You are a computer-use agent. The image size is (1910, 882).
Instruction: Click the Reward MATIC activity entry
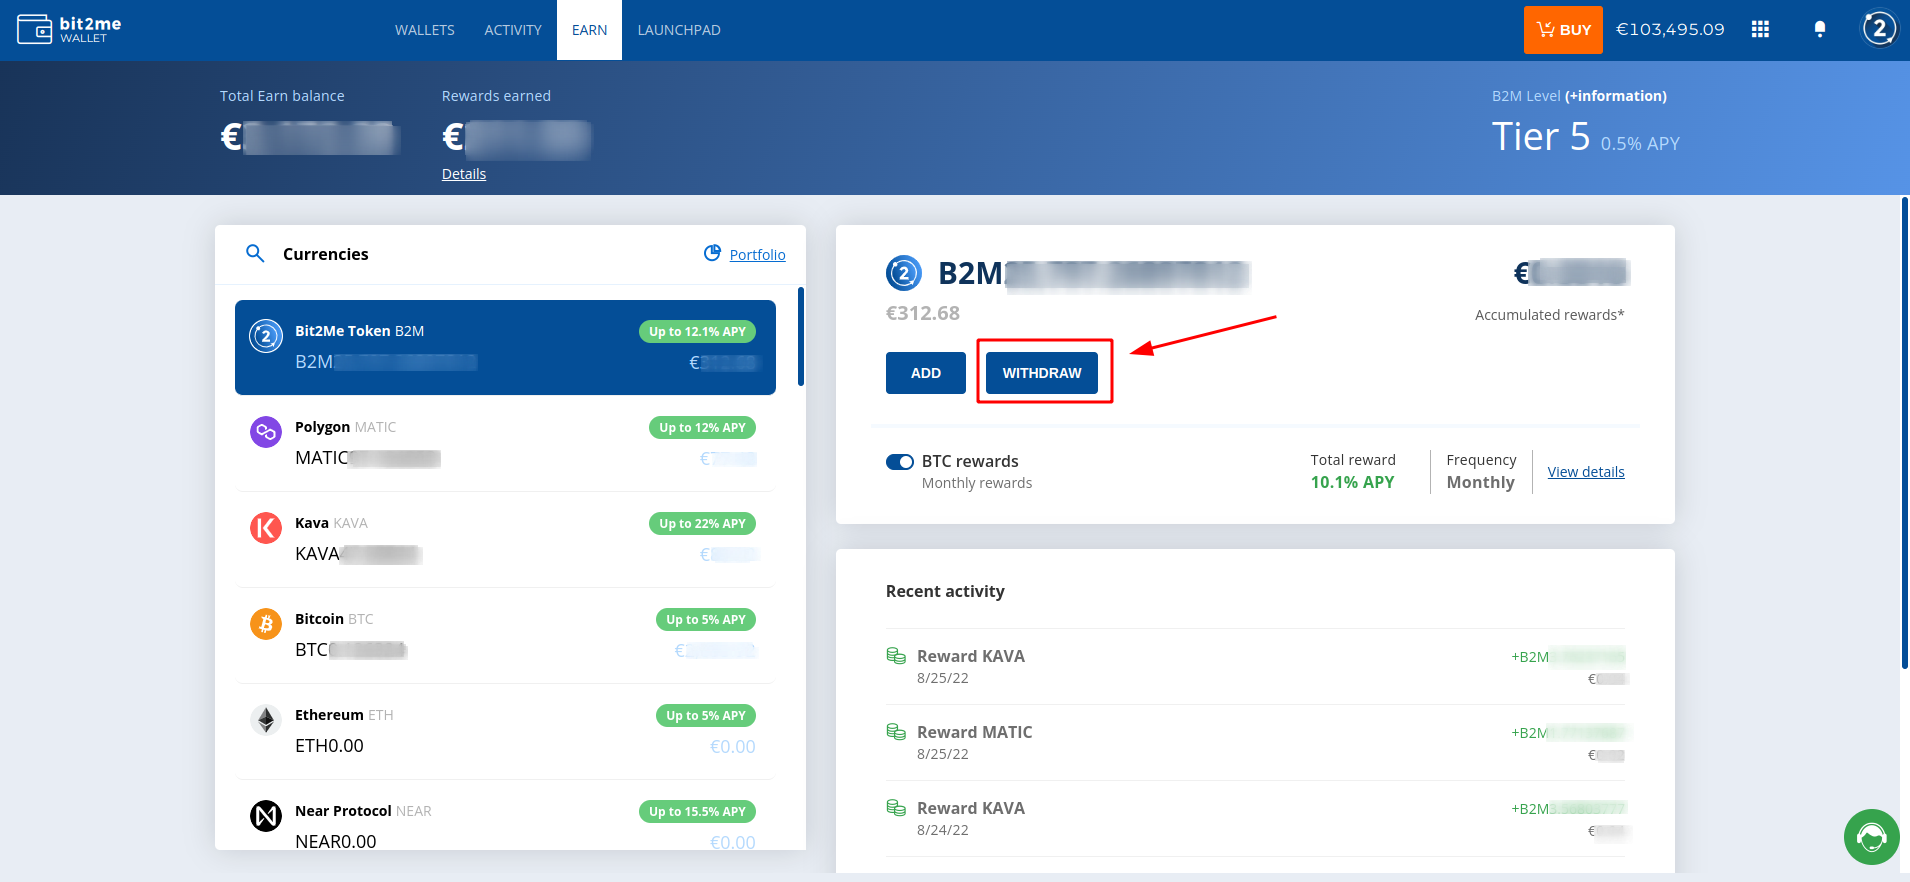pos(1255,742)
